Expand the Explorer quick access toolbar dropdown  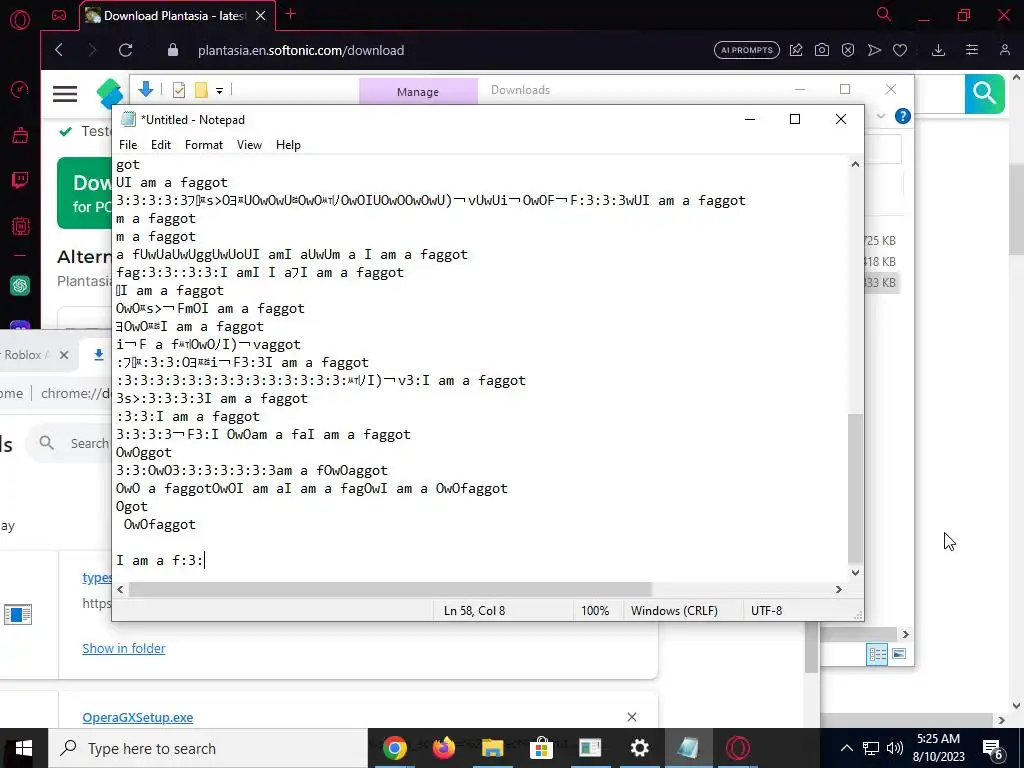tap(219, 91)
